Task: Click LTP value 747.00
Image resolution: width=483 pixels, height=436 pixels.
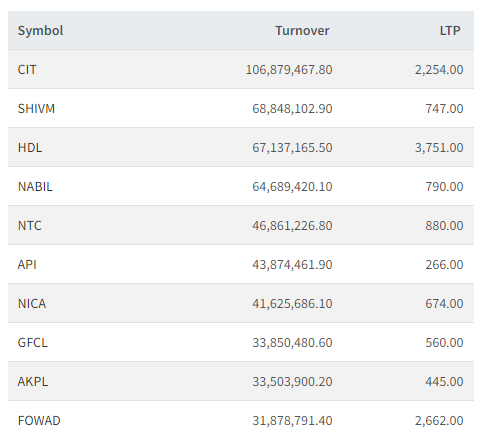Action: pos(444,109)
